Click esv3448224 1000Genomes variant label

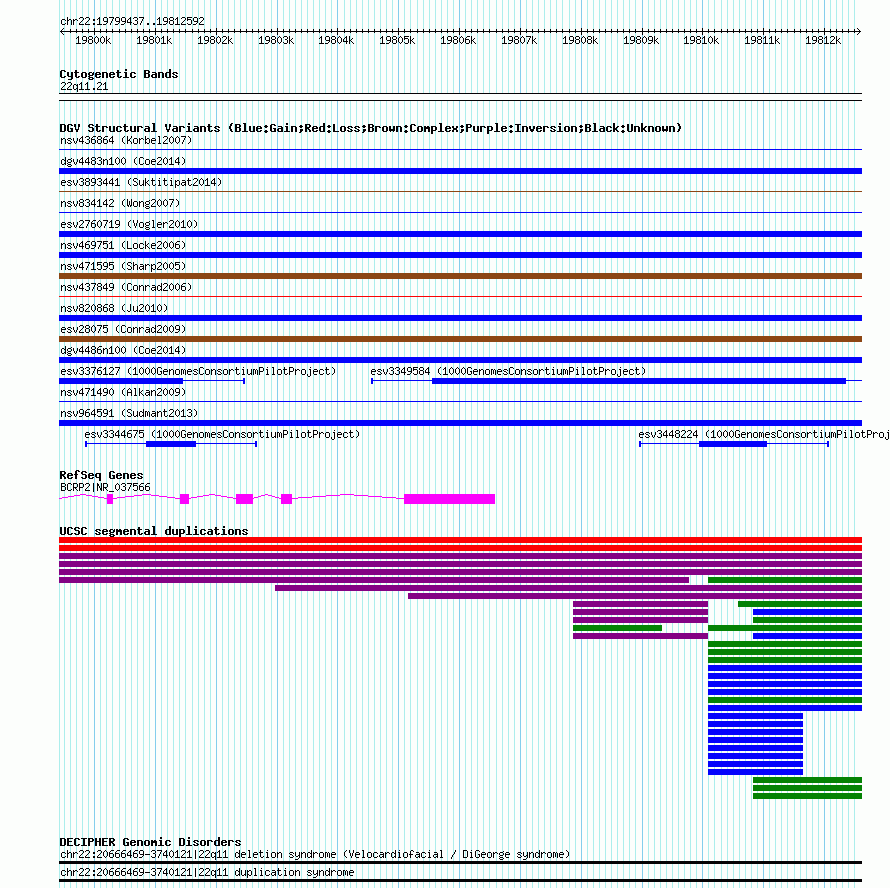[764, 434]
